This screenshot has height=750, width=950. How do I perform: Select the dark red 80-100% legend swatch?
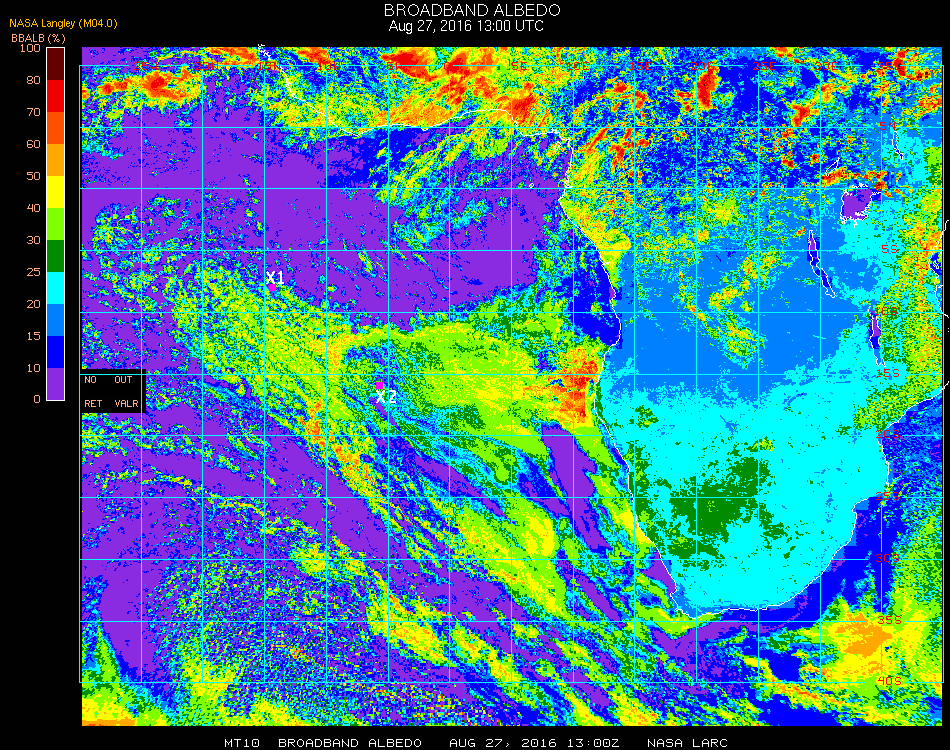click(55, 64)
